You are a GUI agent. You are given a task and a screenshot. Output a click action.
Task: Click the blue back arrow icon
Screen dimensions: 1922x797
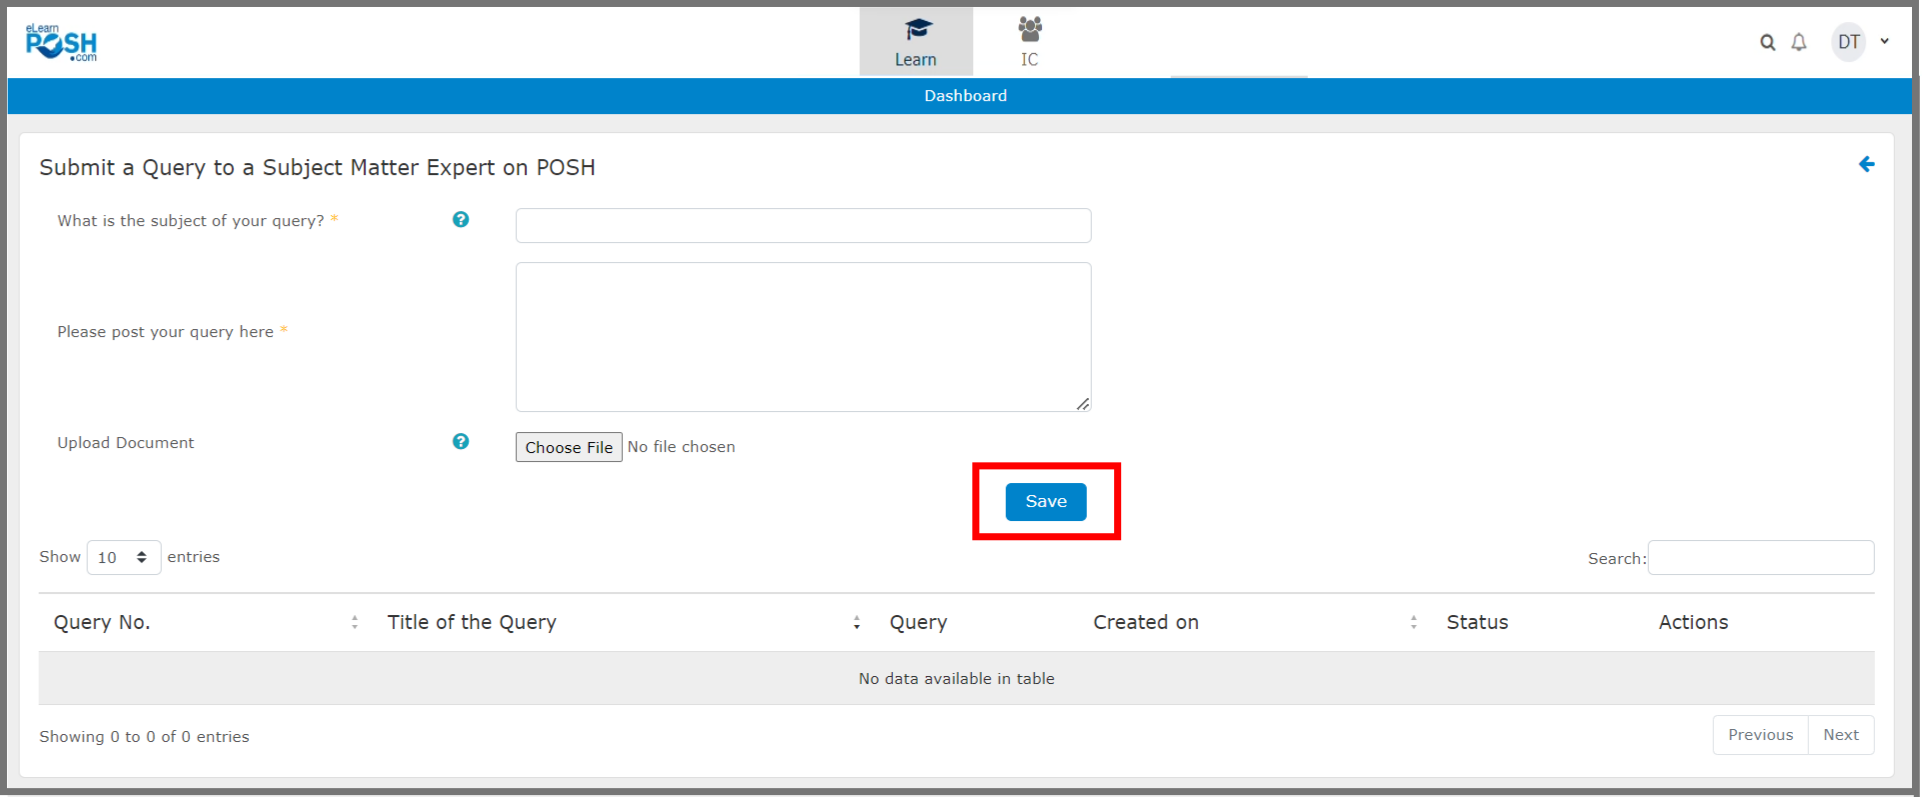click(x=1865, y=165)
